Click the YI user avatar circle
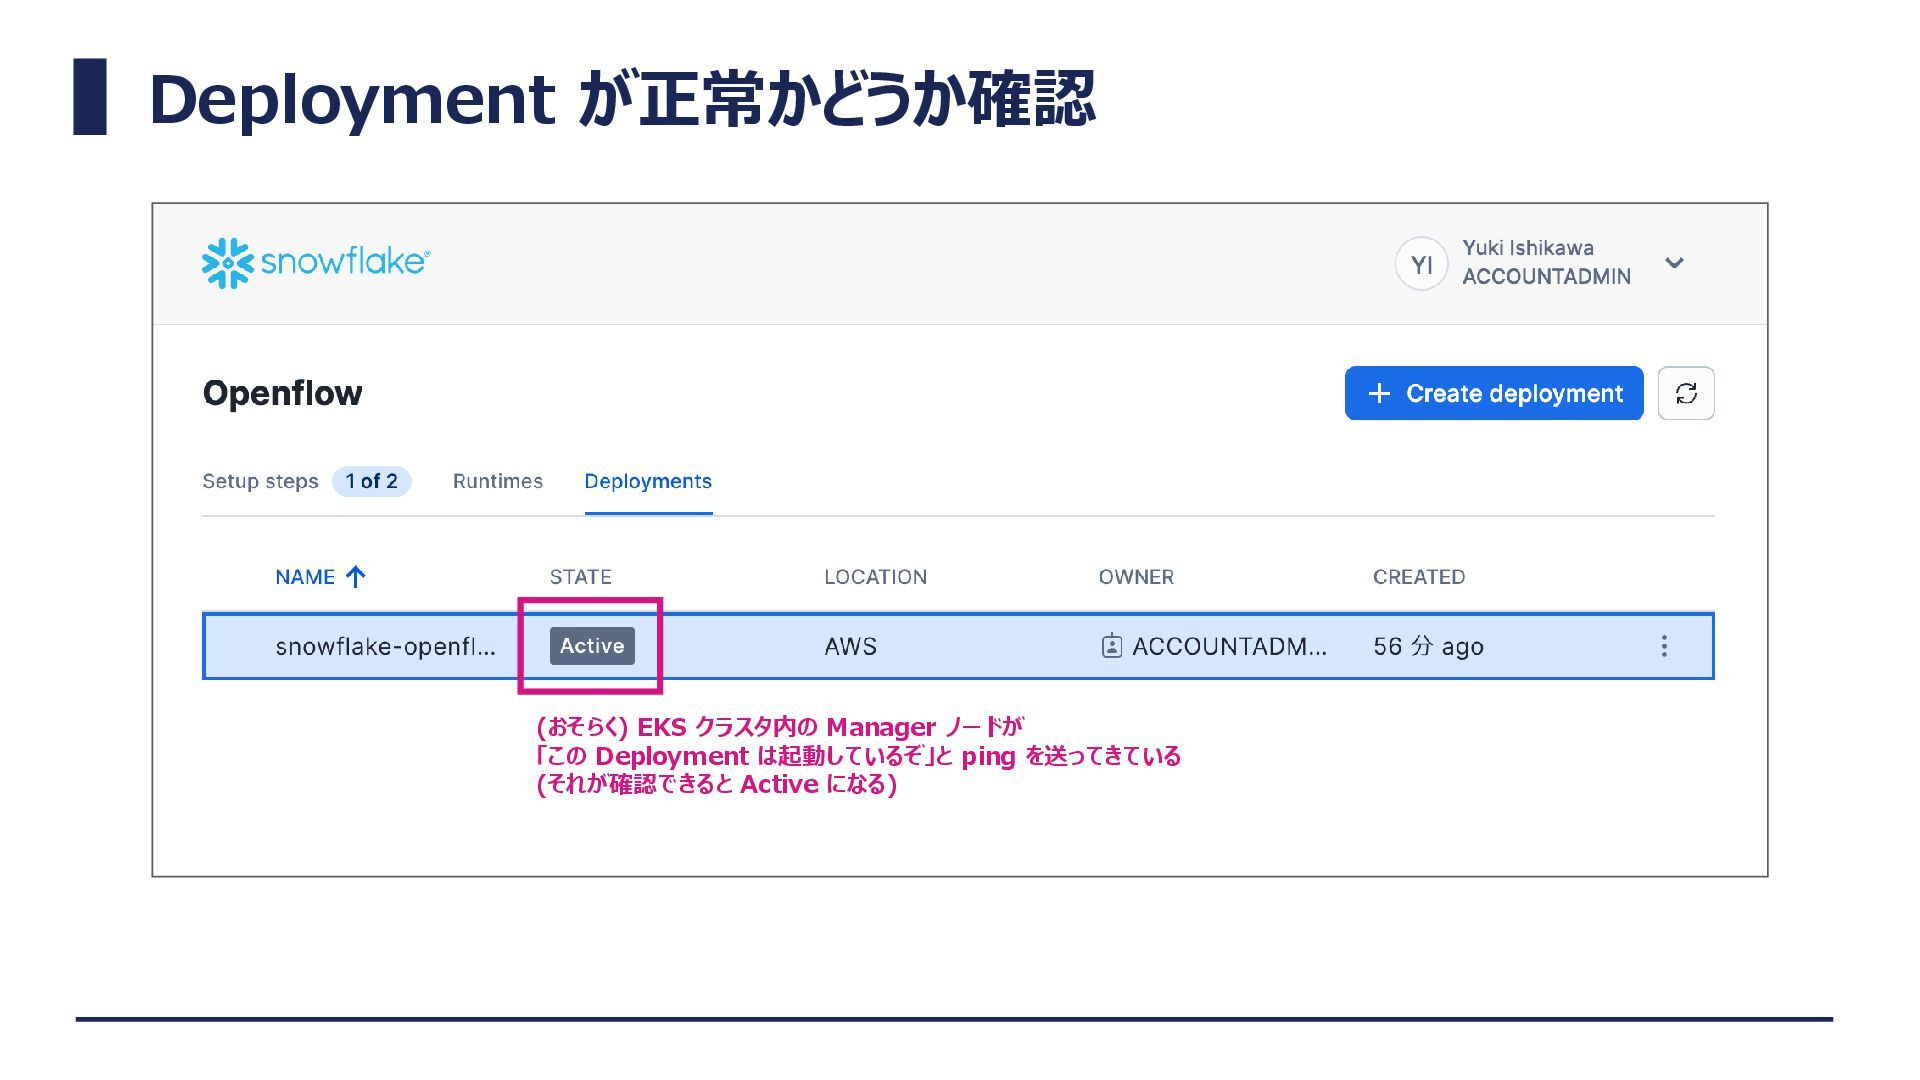The width and height of the screenshot is (1920, 1080). tap(1421, 264)
